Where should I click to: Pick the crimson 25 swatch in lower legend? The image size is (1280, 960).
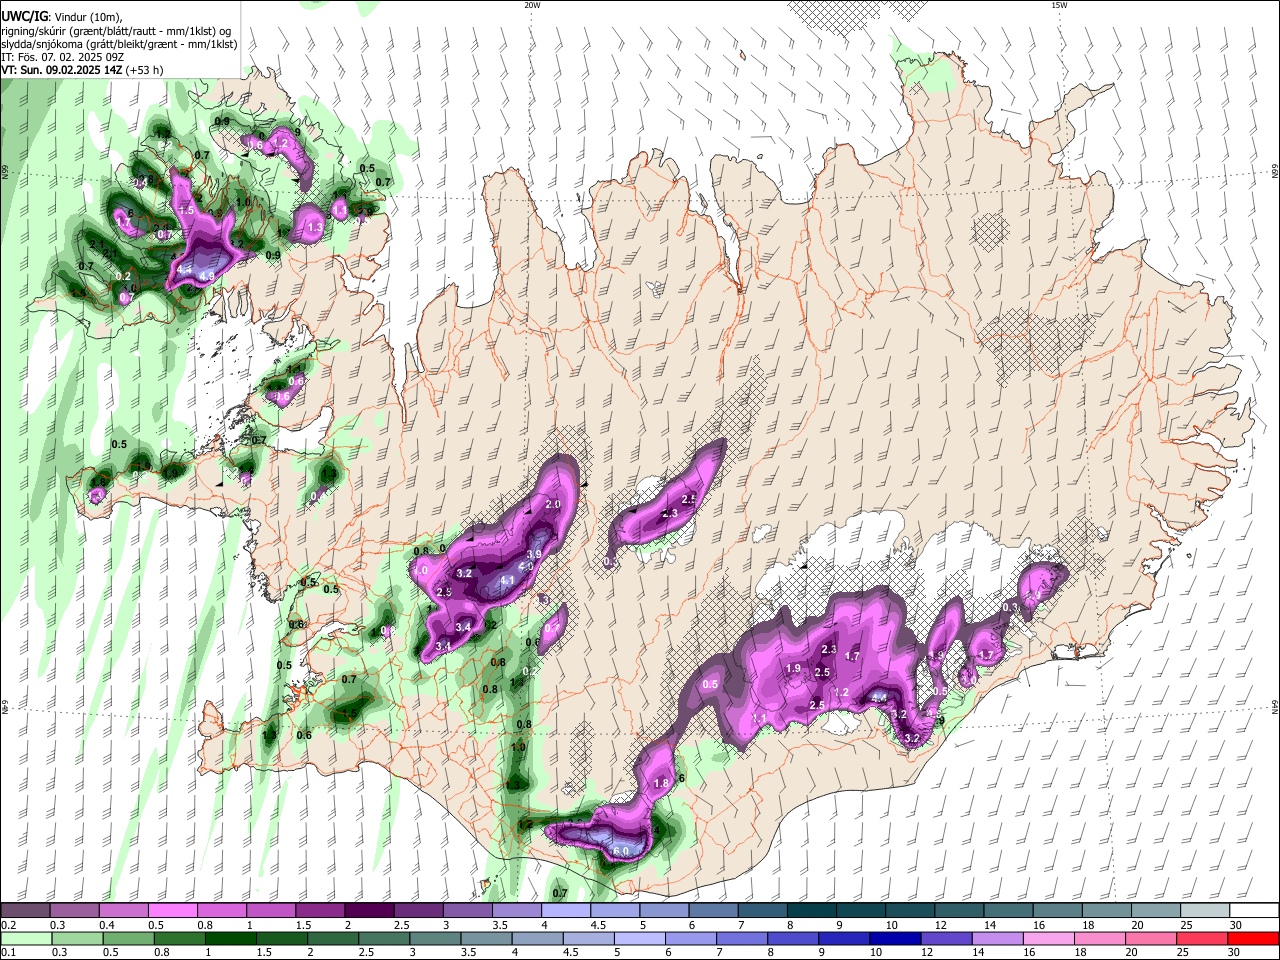pos(1202,938)
